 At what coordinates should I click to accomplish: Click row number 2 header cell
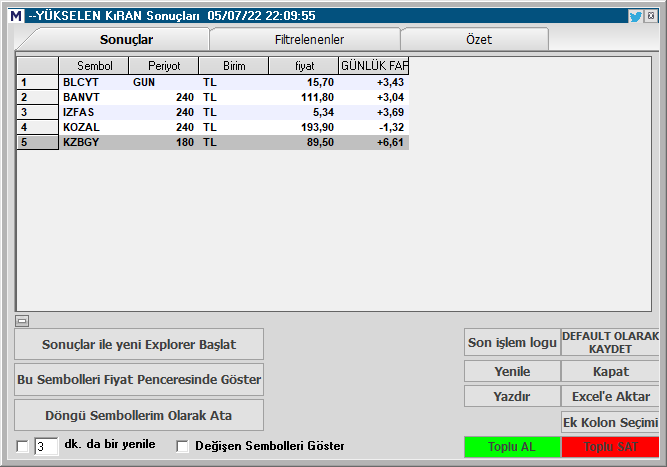pyautogui.click(x=37, y=97)
